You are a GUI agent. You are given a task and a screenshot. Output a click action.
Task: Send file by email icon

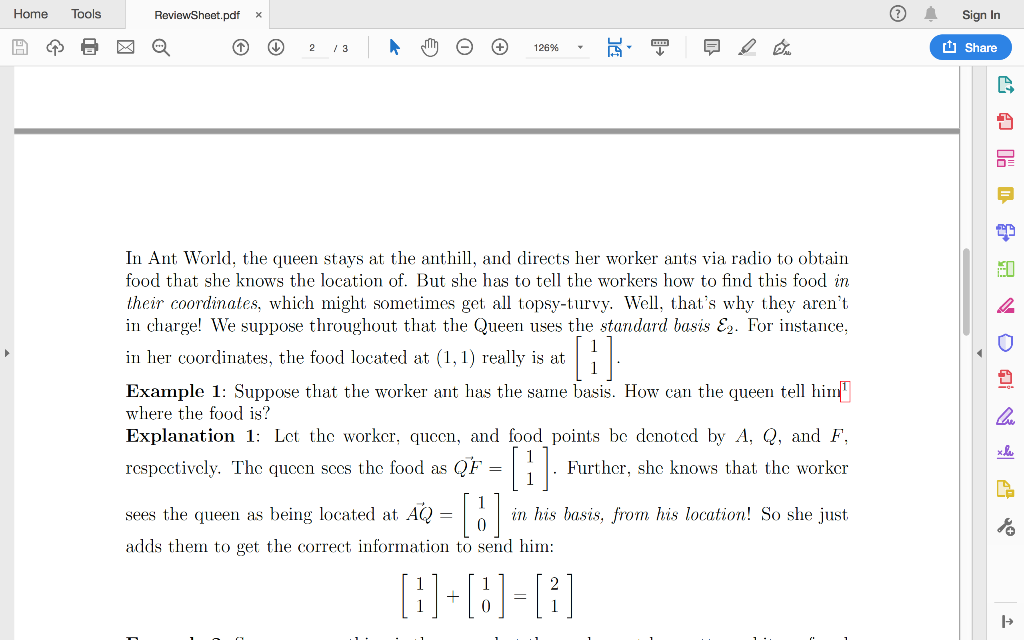click(125, 47)
